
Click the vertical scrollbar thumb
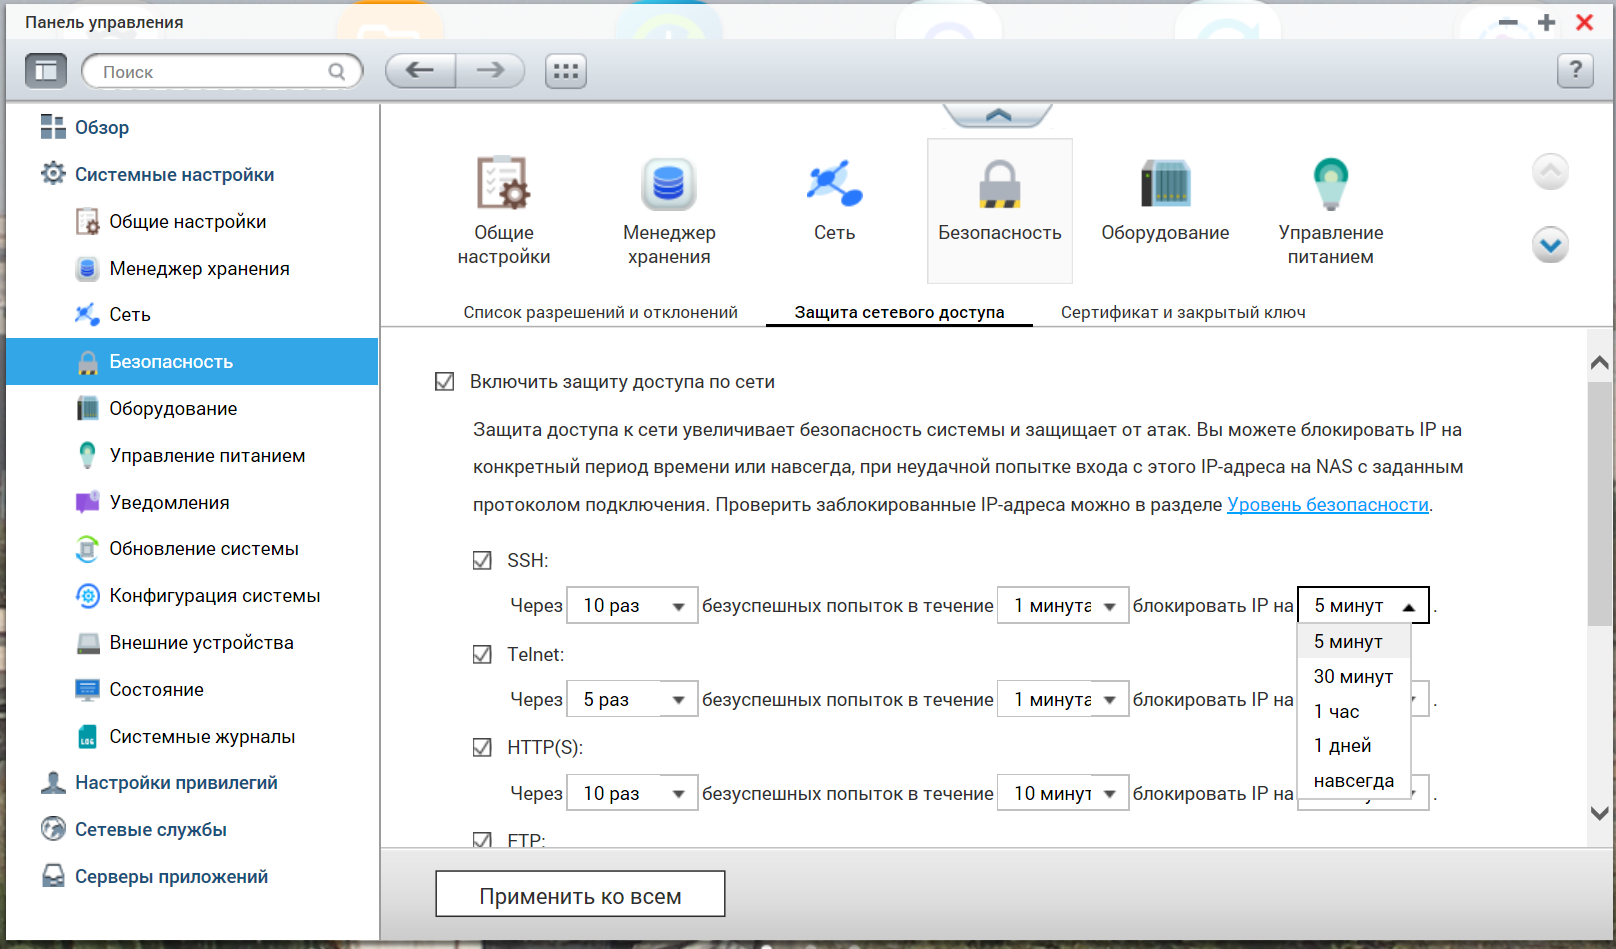tap(1600, 503)
